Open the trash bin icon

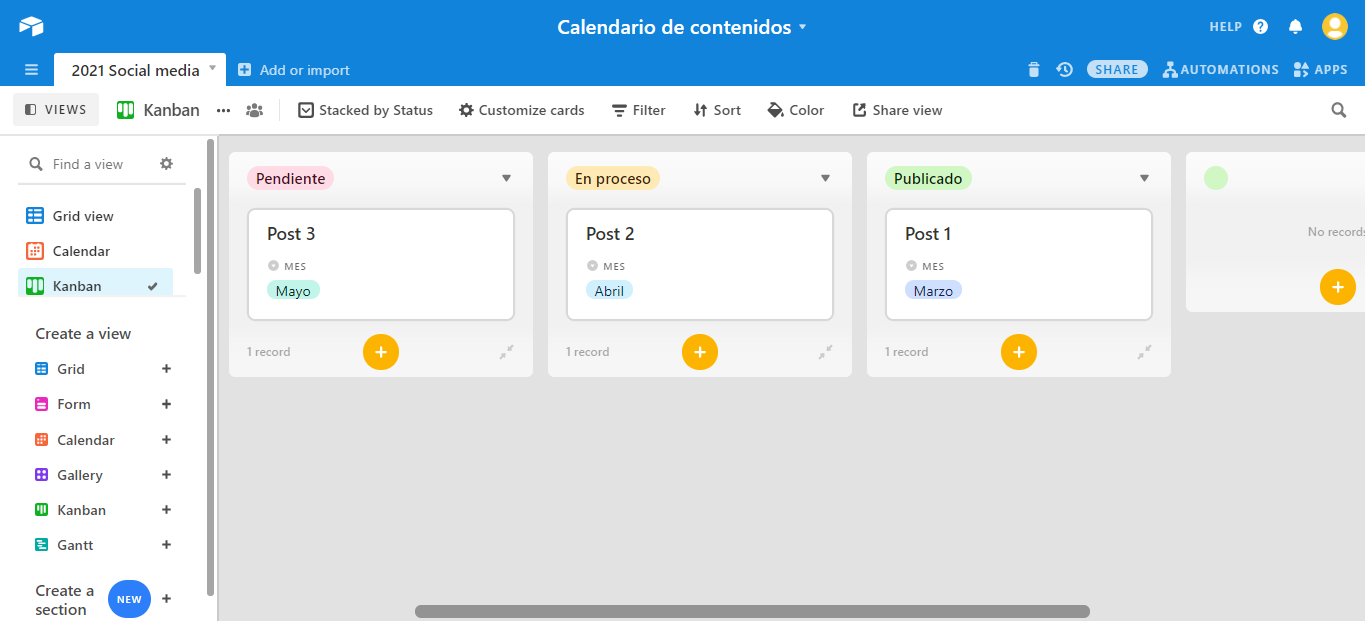(x=1034, y=70)
